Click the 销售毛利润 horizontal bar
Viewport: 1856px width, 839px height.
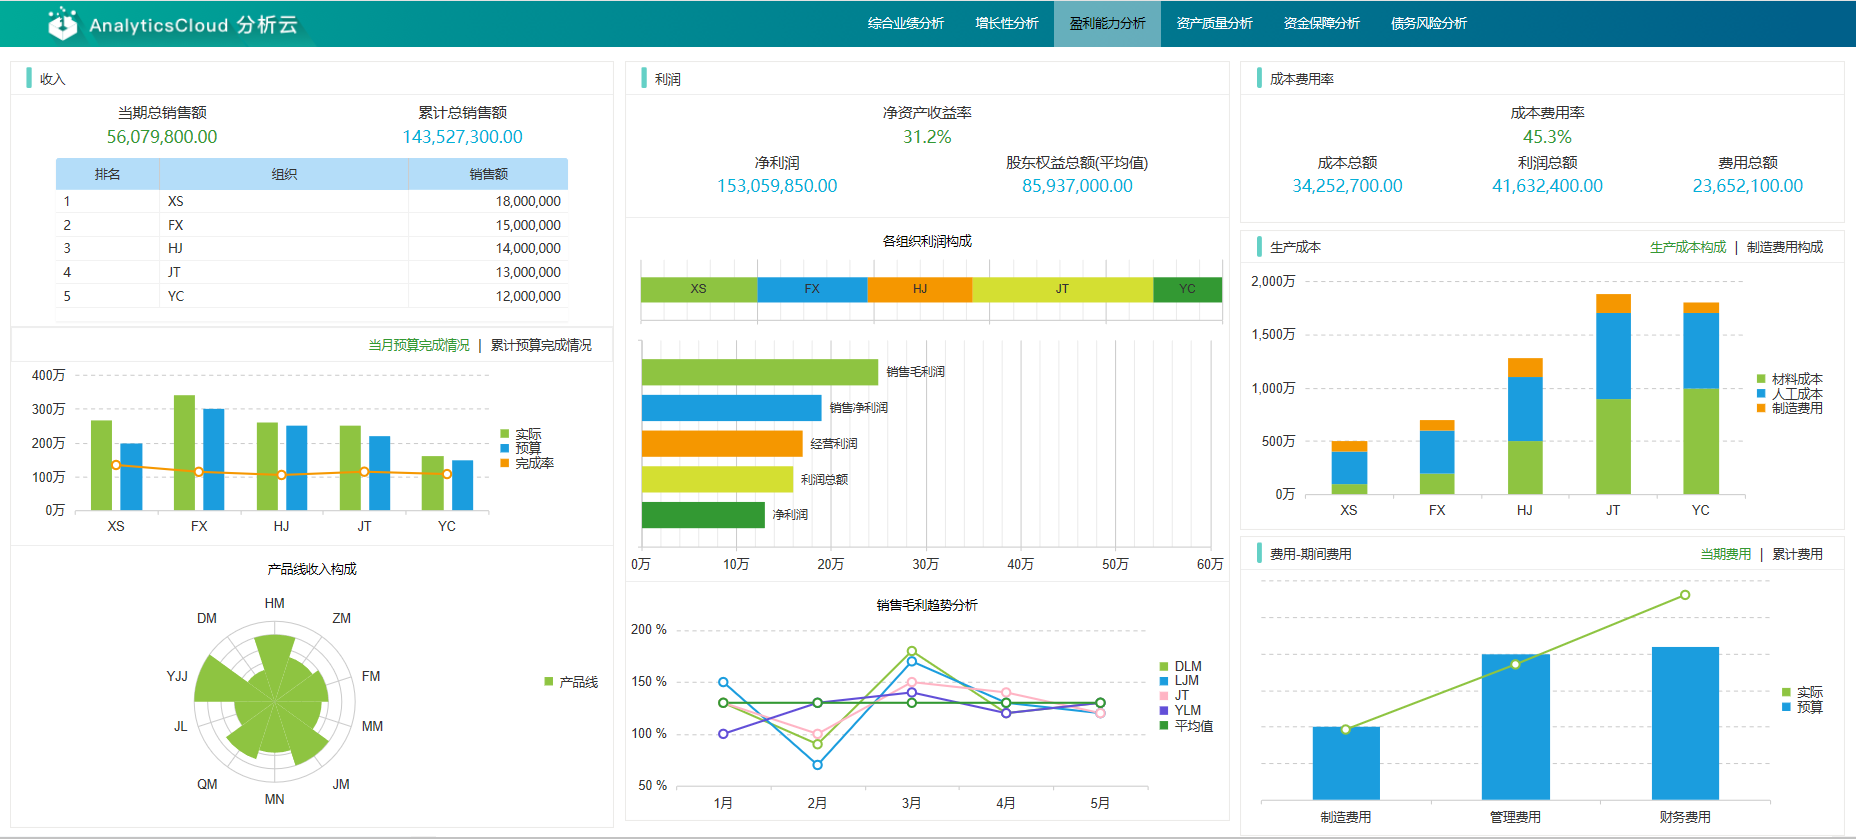tap(760, 372)
